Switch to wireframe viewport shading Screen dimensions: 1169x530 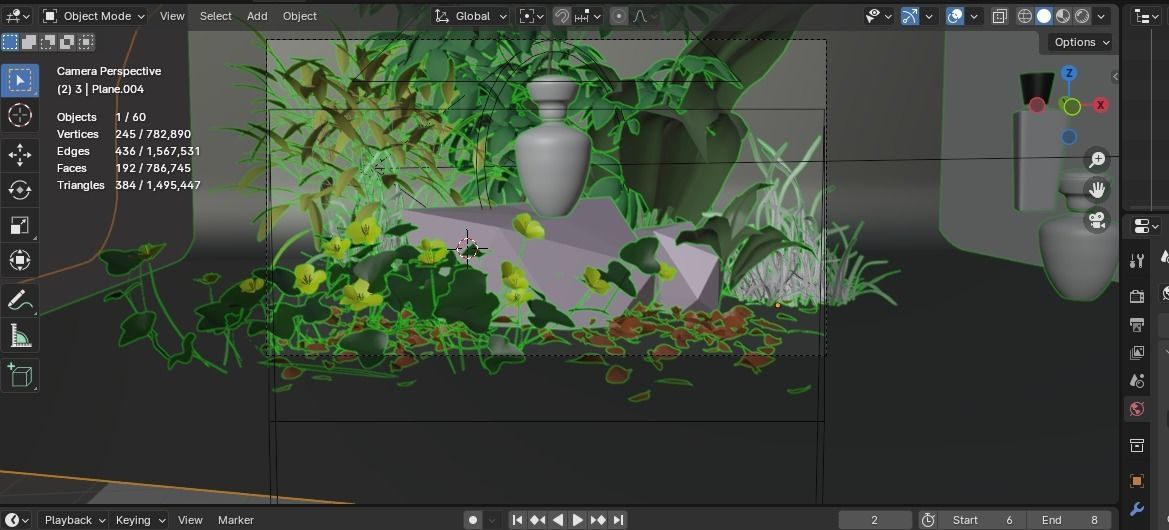pyautogui.click(x=1025, y=16)
